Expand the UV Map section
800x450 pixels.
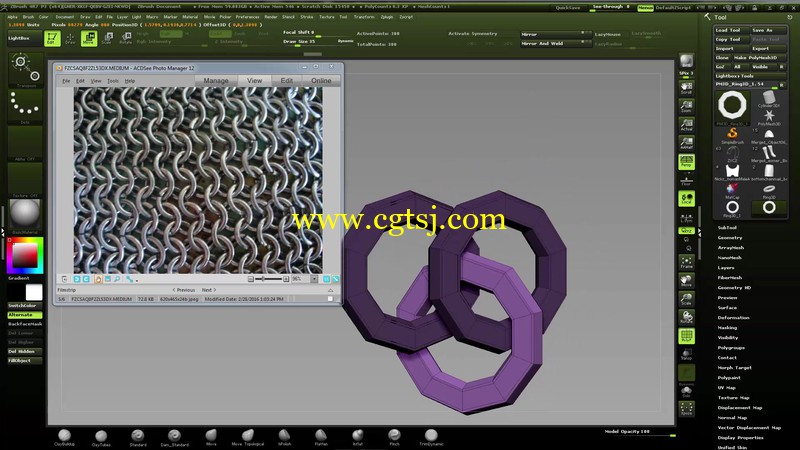tap(727, 388)
